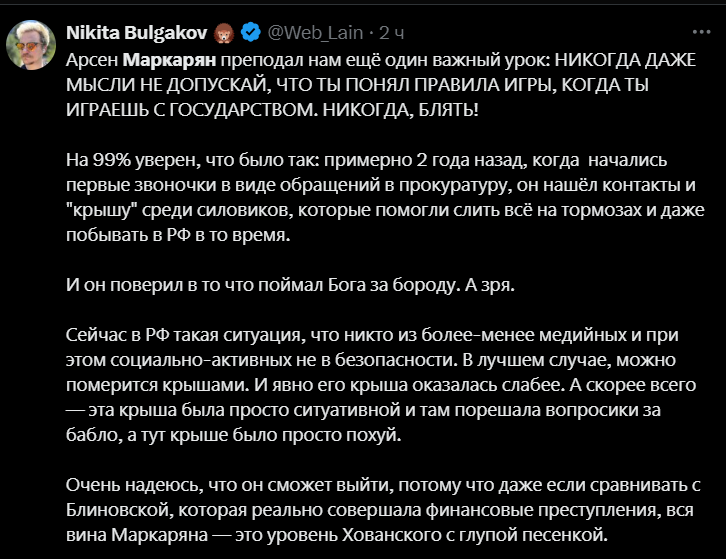
Task: Click the animal emoji beside Nikita Bulgakov's name
Action: pyautogui.click(x=224, y=33)
